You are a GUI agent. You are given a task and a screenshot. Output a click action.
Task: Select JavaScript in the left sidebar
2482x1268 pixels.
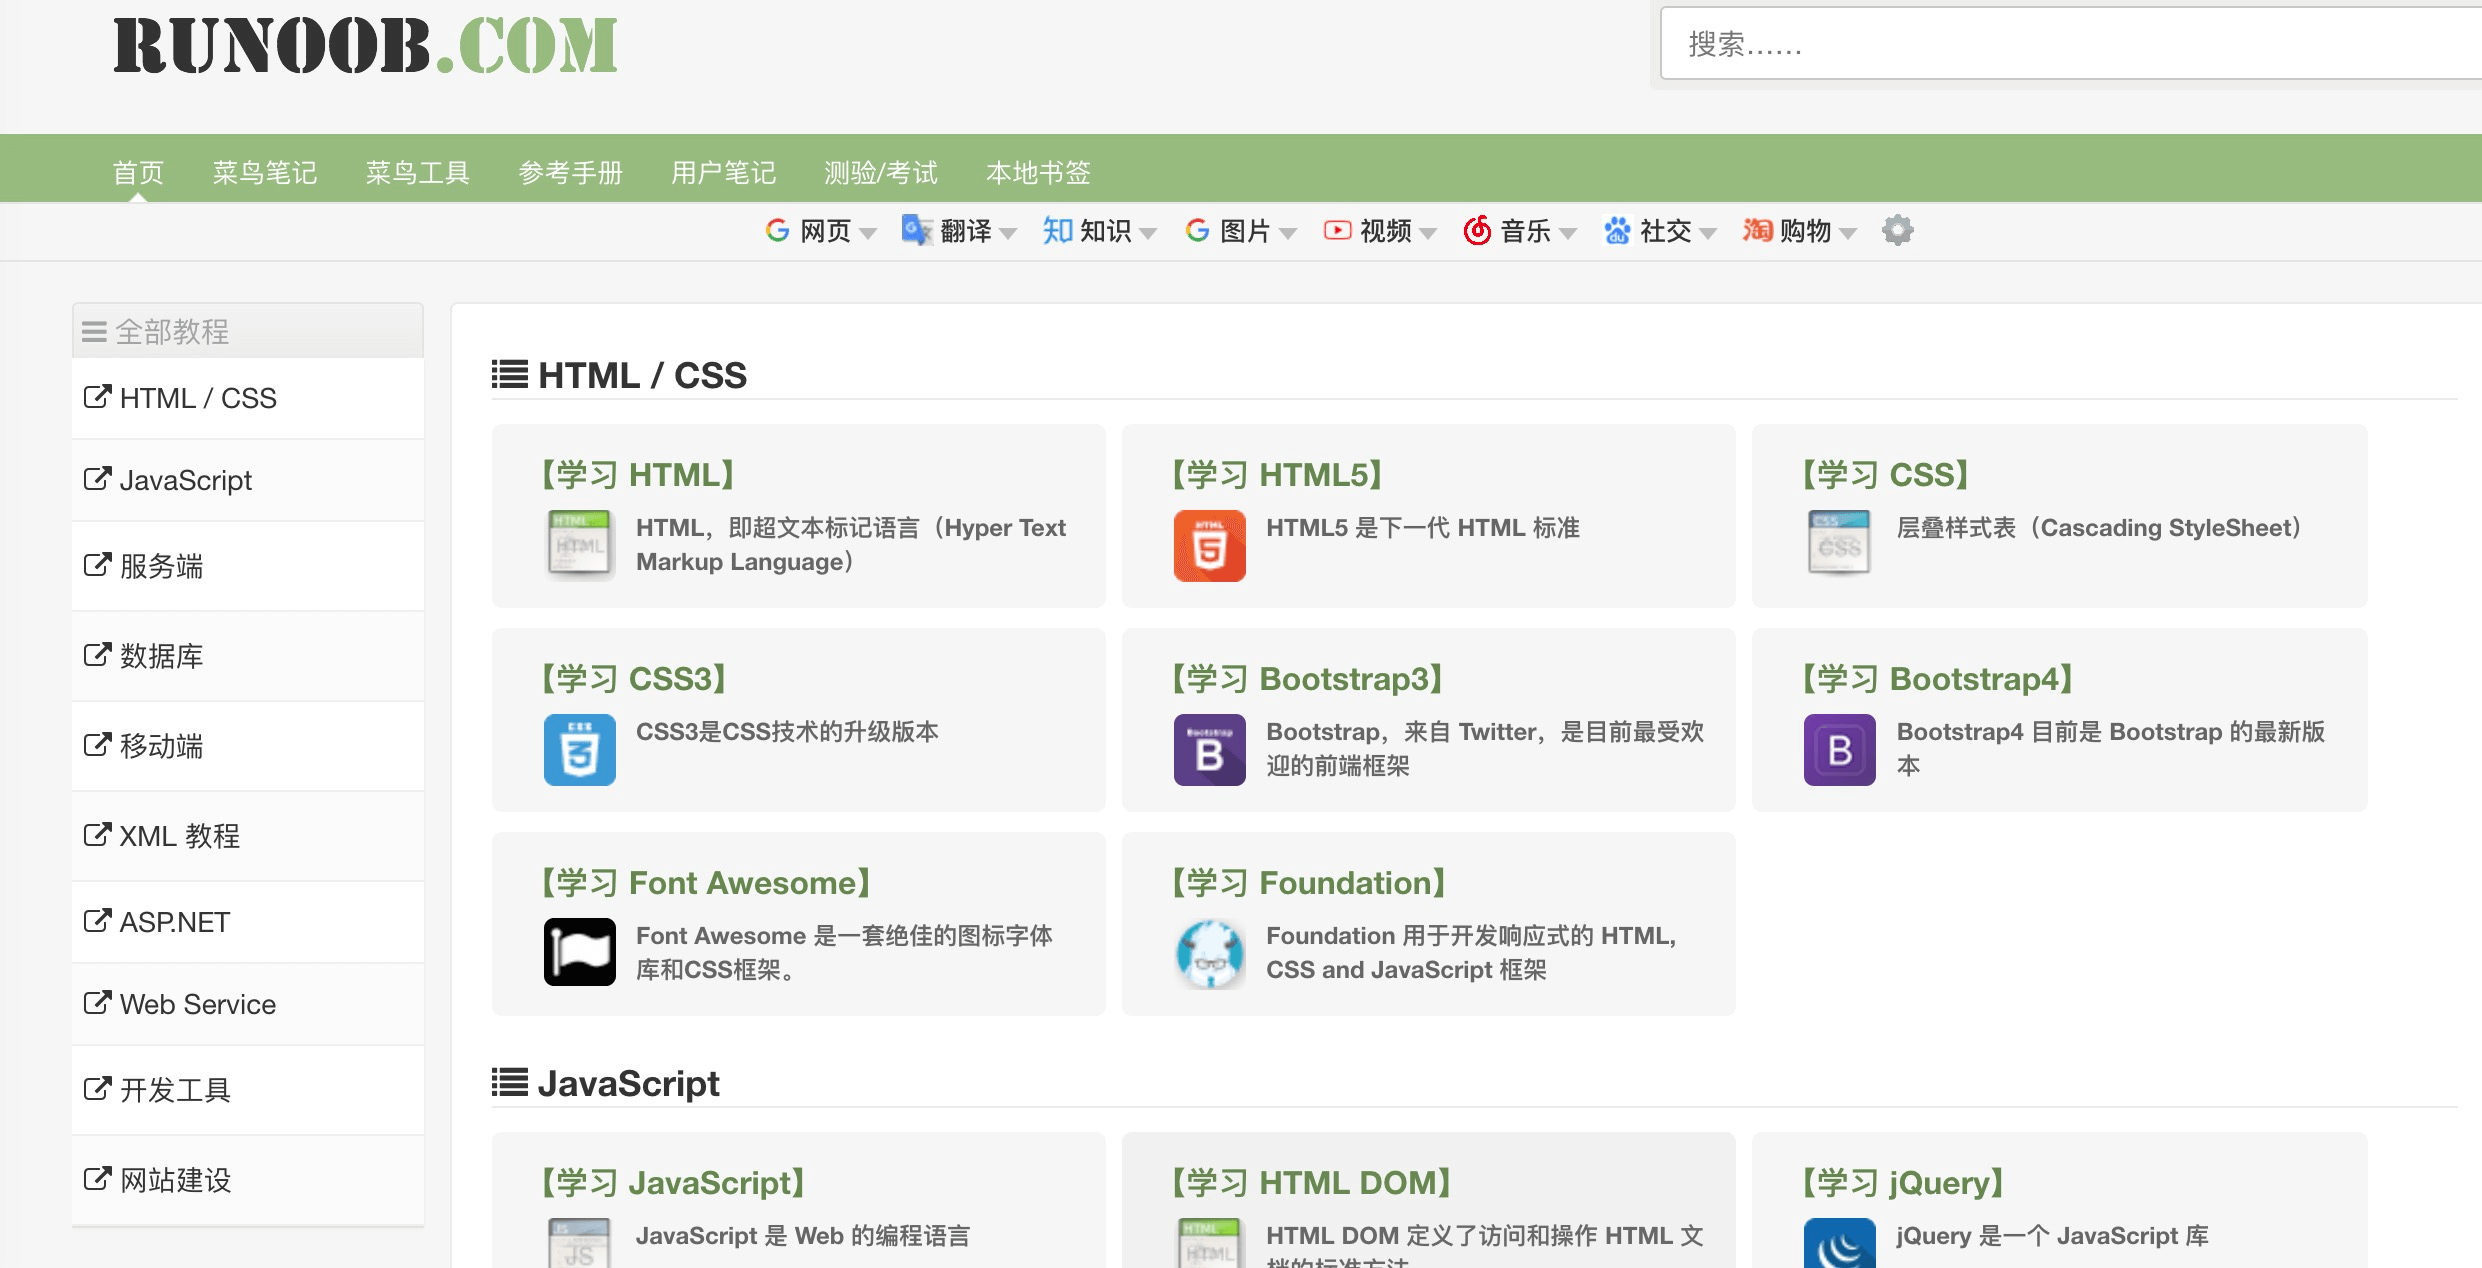point(185,481)
